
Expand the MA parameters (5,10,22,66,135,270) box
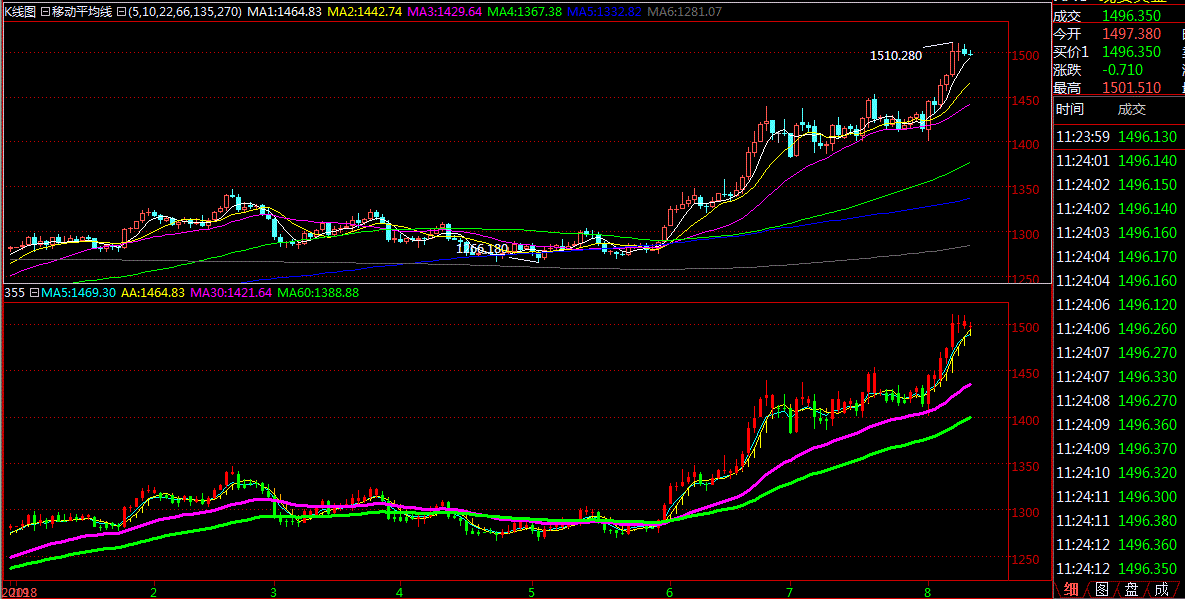click(x=121, y=12)
